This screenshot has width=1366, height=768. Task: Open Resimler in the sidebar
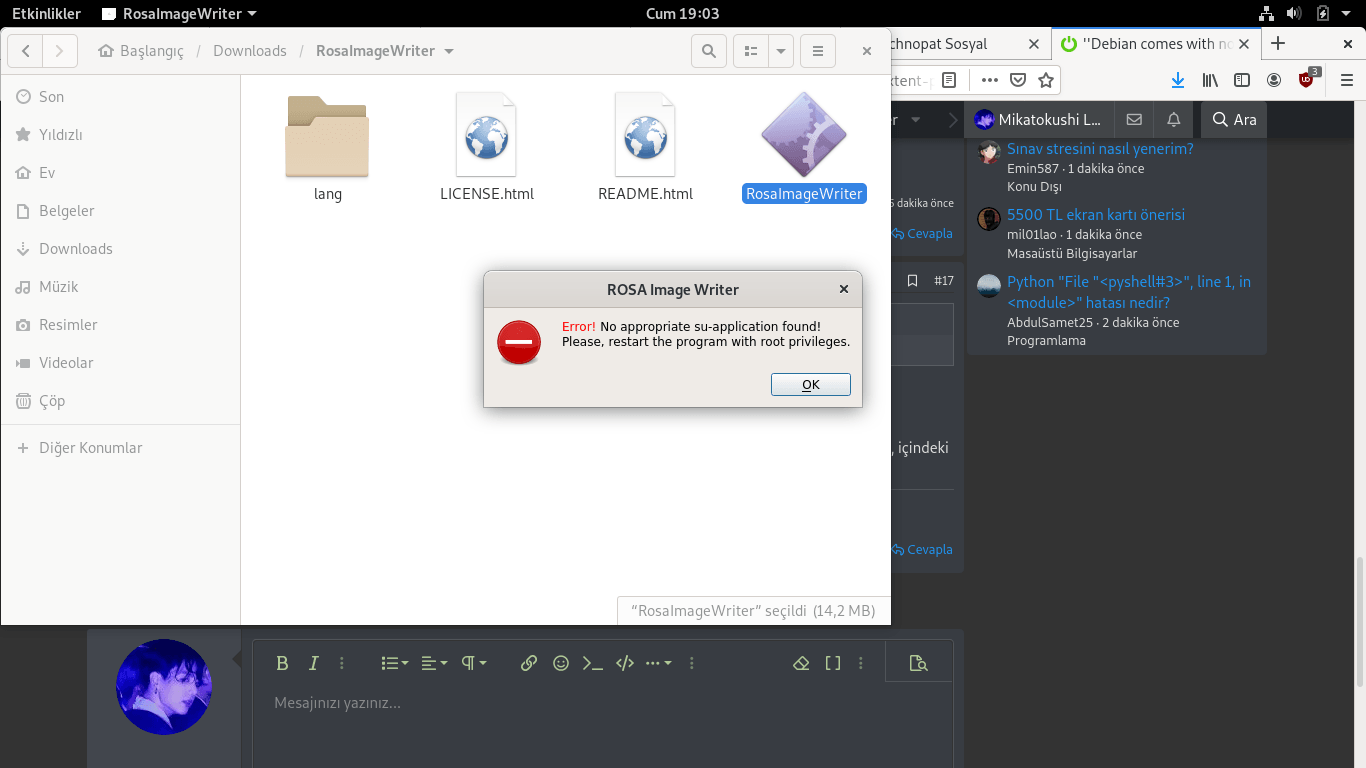click(x=120, y=325)
